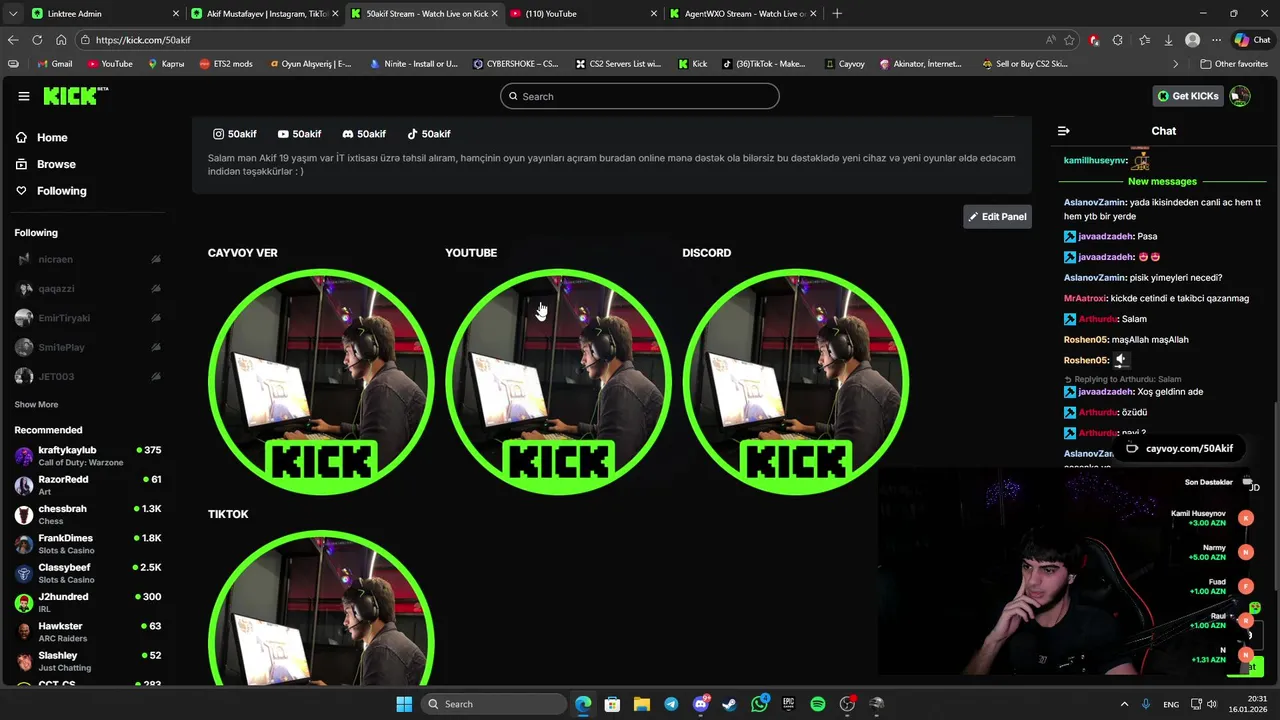This screenshot has width=1280, height=720.
Task: Switch to the (110) YouTube tab
Action: point(584,14)
